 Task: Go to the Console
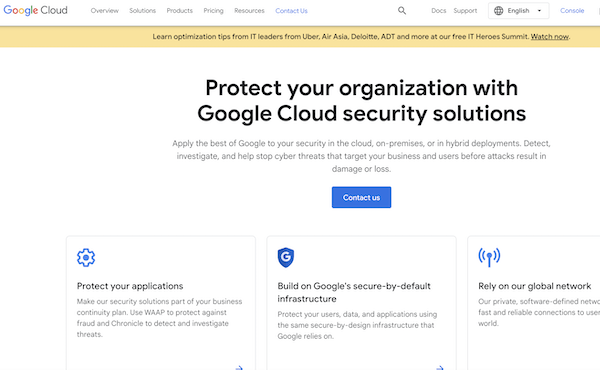pyautogui.click(x=572, y=11)
